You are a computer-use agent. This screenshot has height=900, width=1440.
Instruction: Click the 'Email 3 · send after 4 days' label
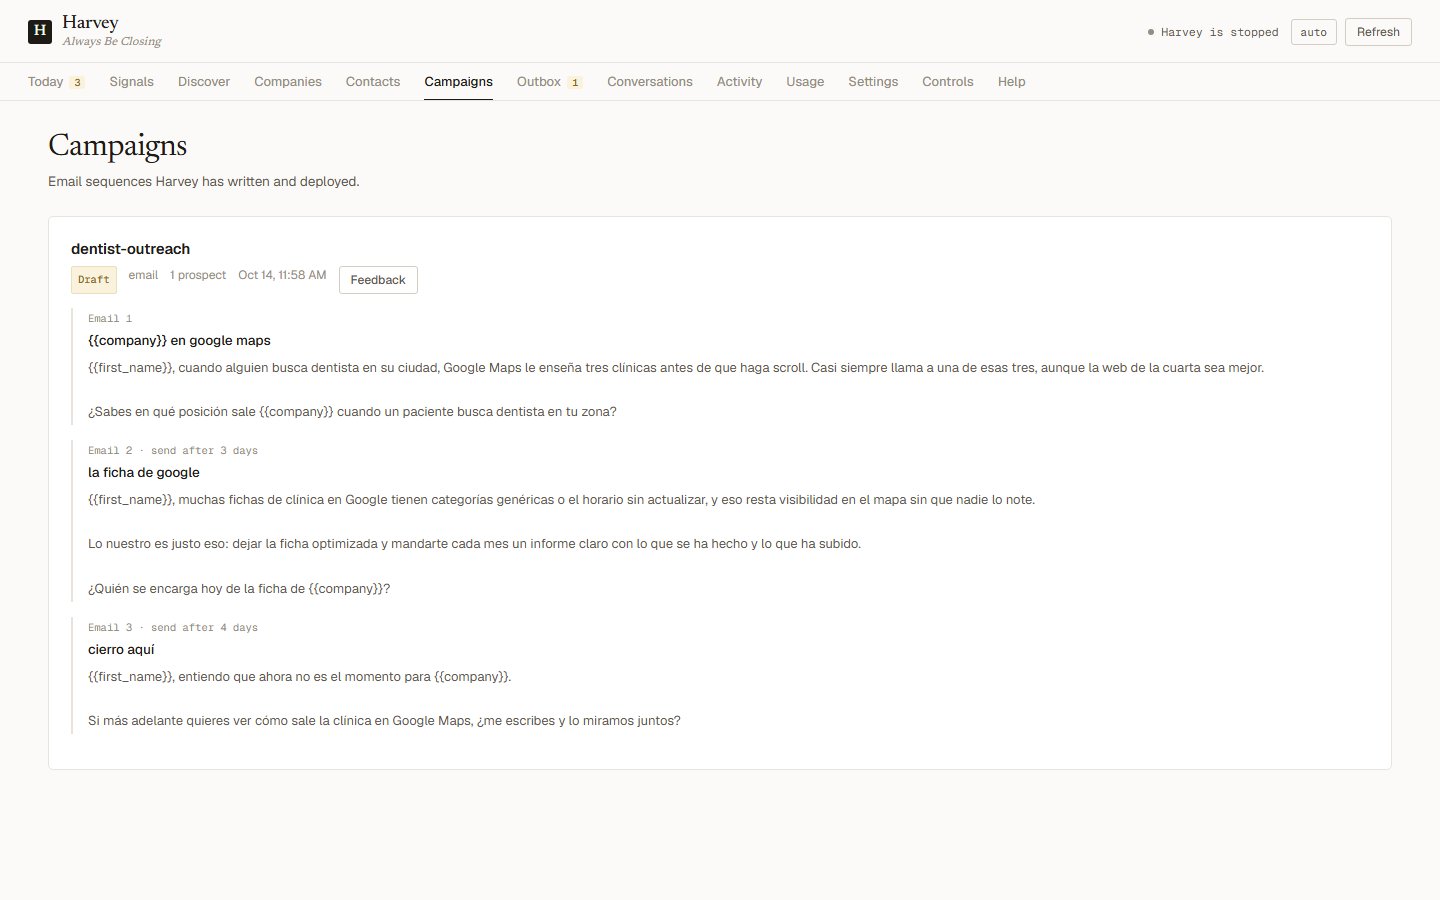[173, 628]
